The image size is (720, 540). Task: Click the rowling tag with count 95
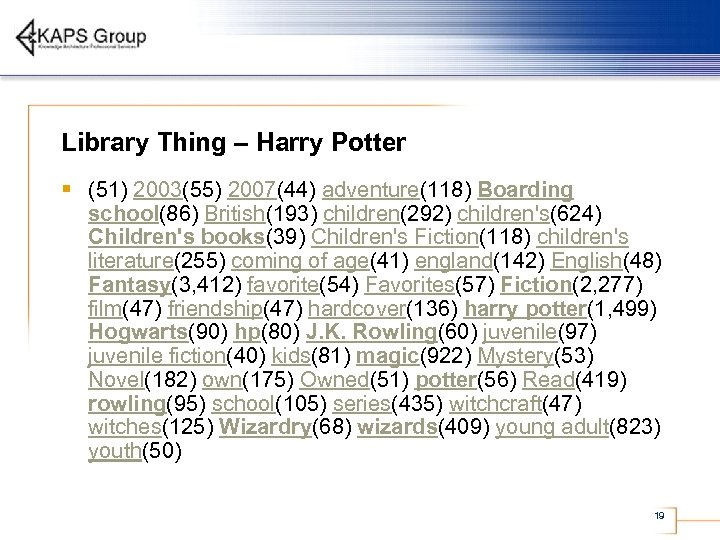(127, 404)
